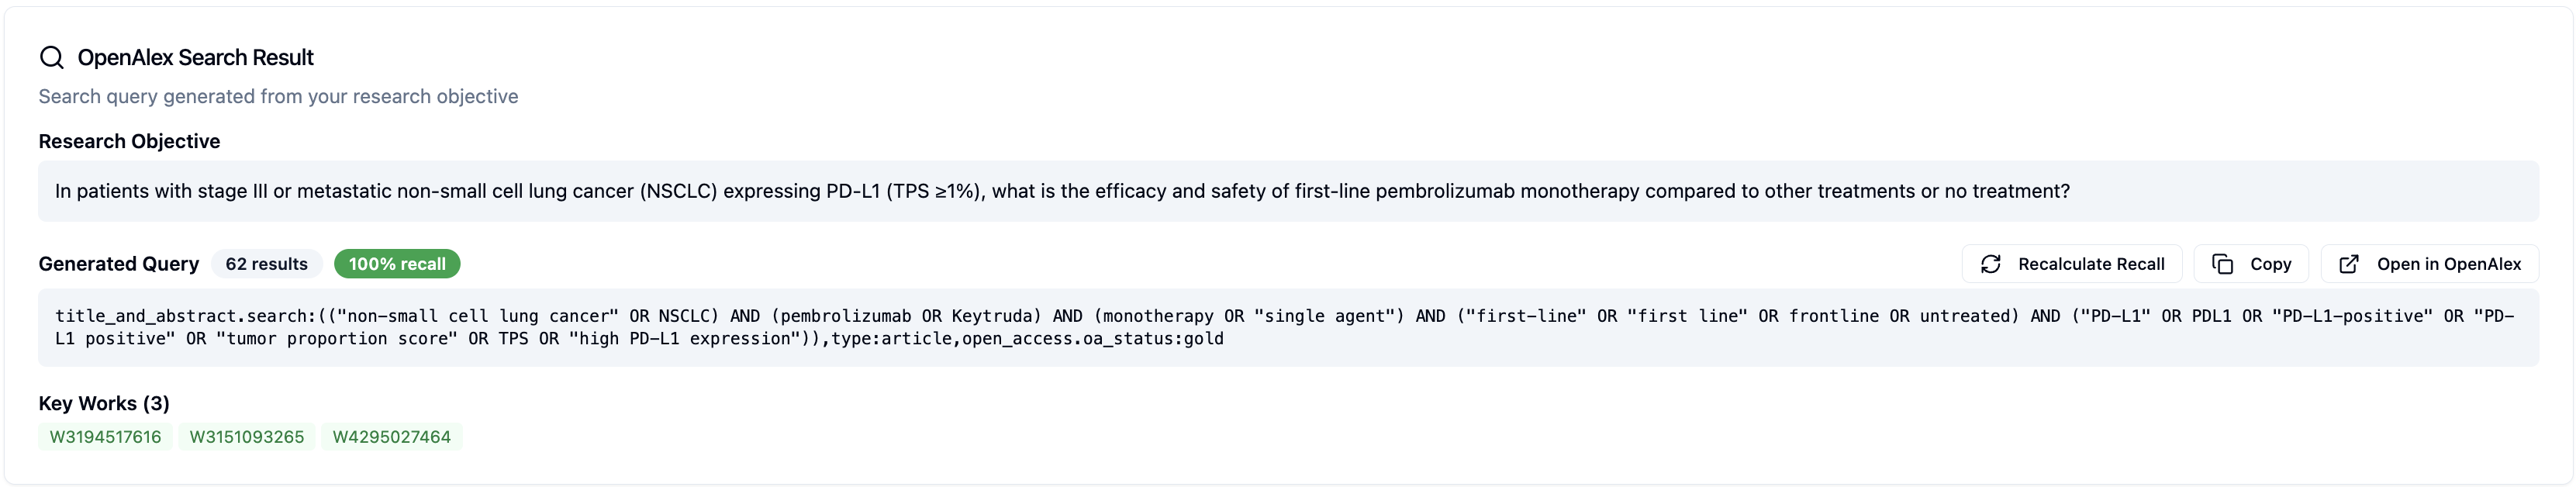Click the refresh arrows icon beside Recalculate Recall
Viewport: 2576px width, 487px height.
coord(1990,264)
